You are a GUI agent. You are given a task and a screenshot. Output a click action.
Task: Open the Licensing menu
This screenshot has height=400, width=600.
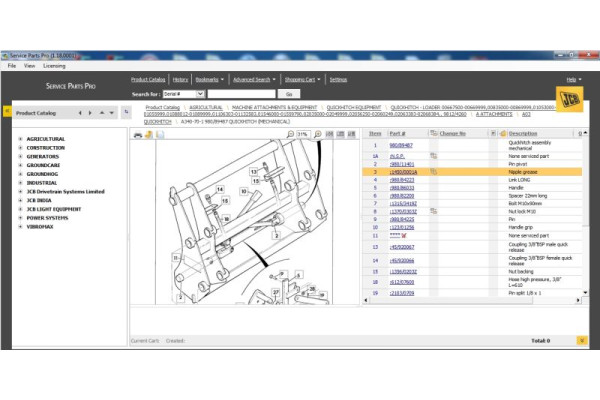click(x=53, y=65)
